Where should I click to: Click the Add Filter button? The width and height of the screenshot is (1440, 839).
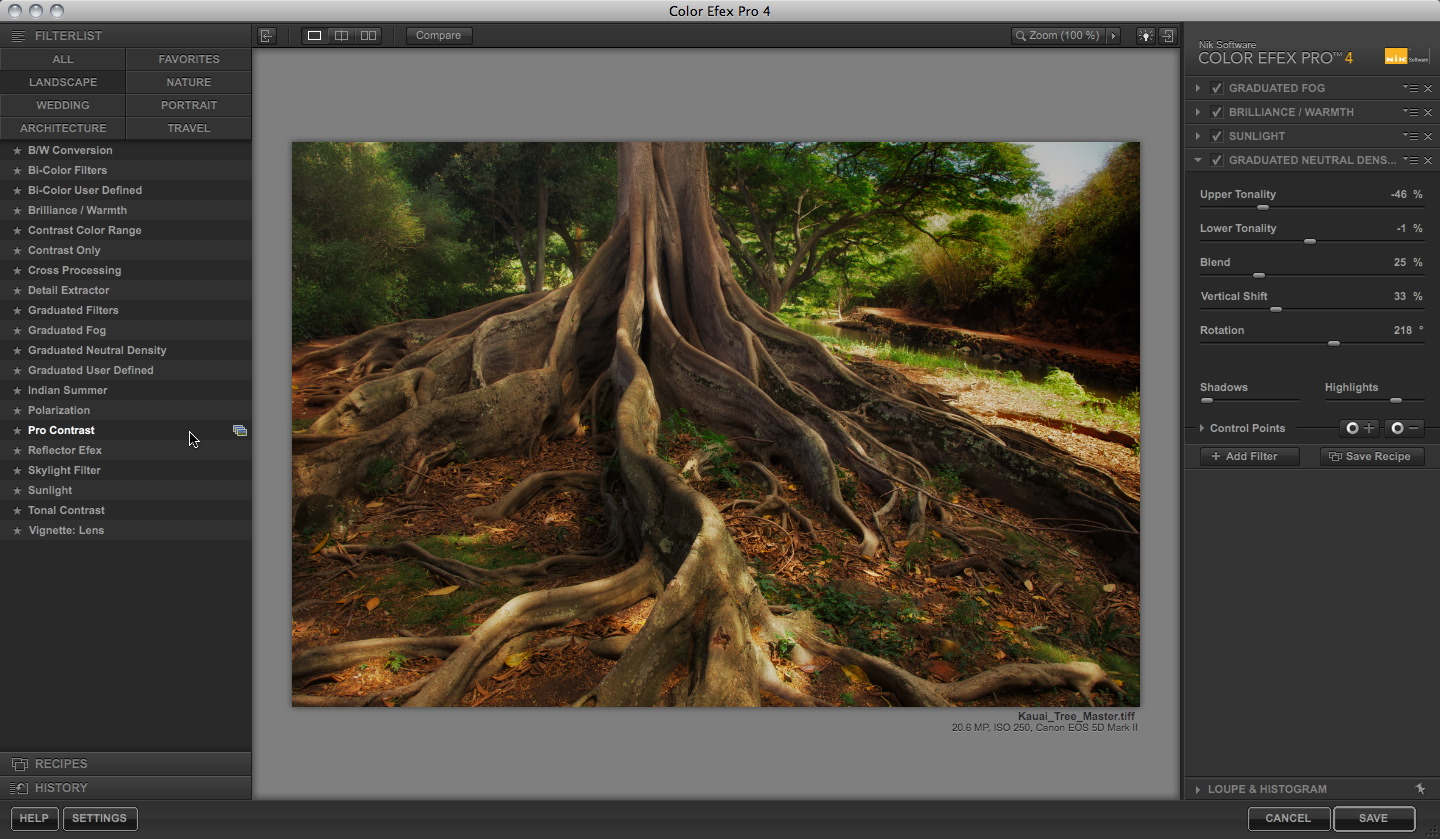(x=1250, y=456)
